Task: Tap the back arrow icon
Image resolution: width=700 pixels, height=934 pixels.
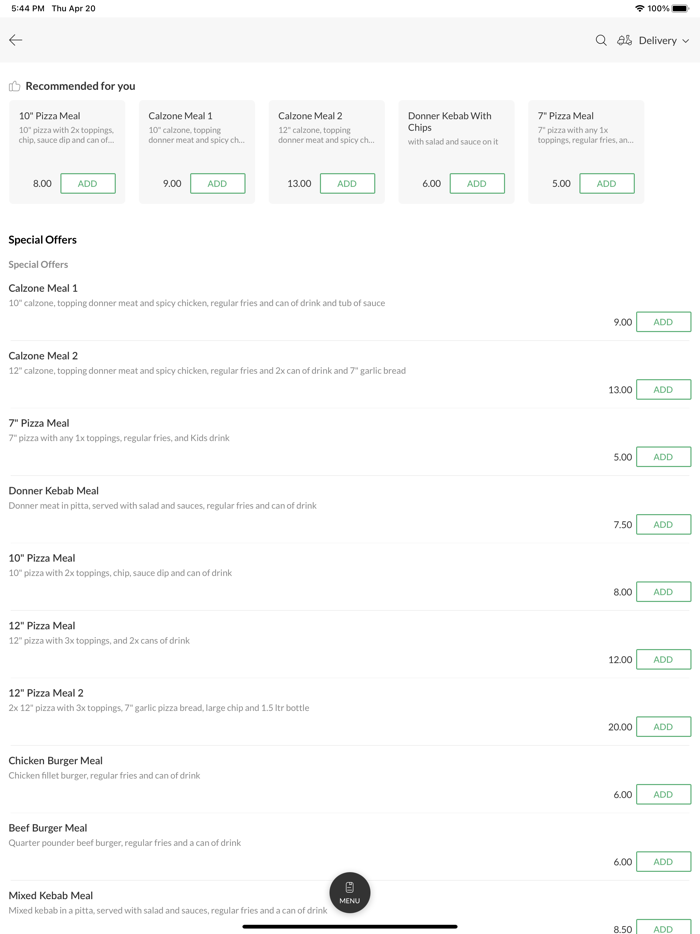Action: pyautogui.click(x=16, y=40)
